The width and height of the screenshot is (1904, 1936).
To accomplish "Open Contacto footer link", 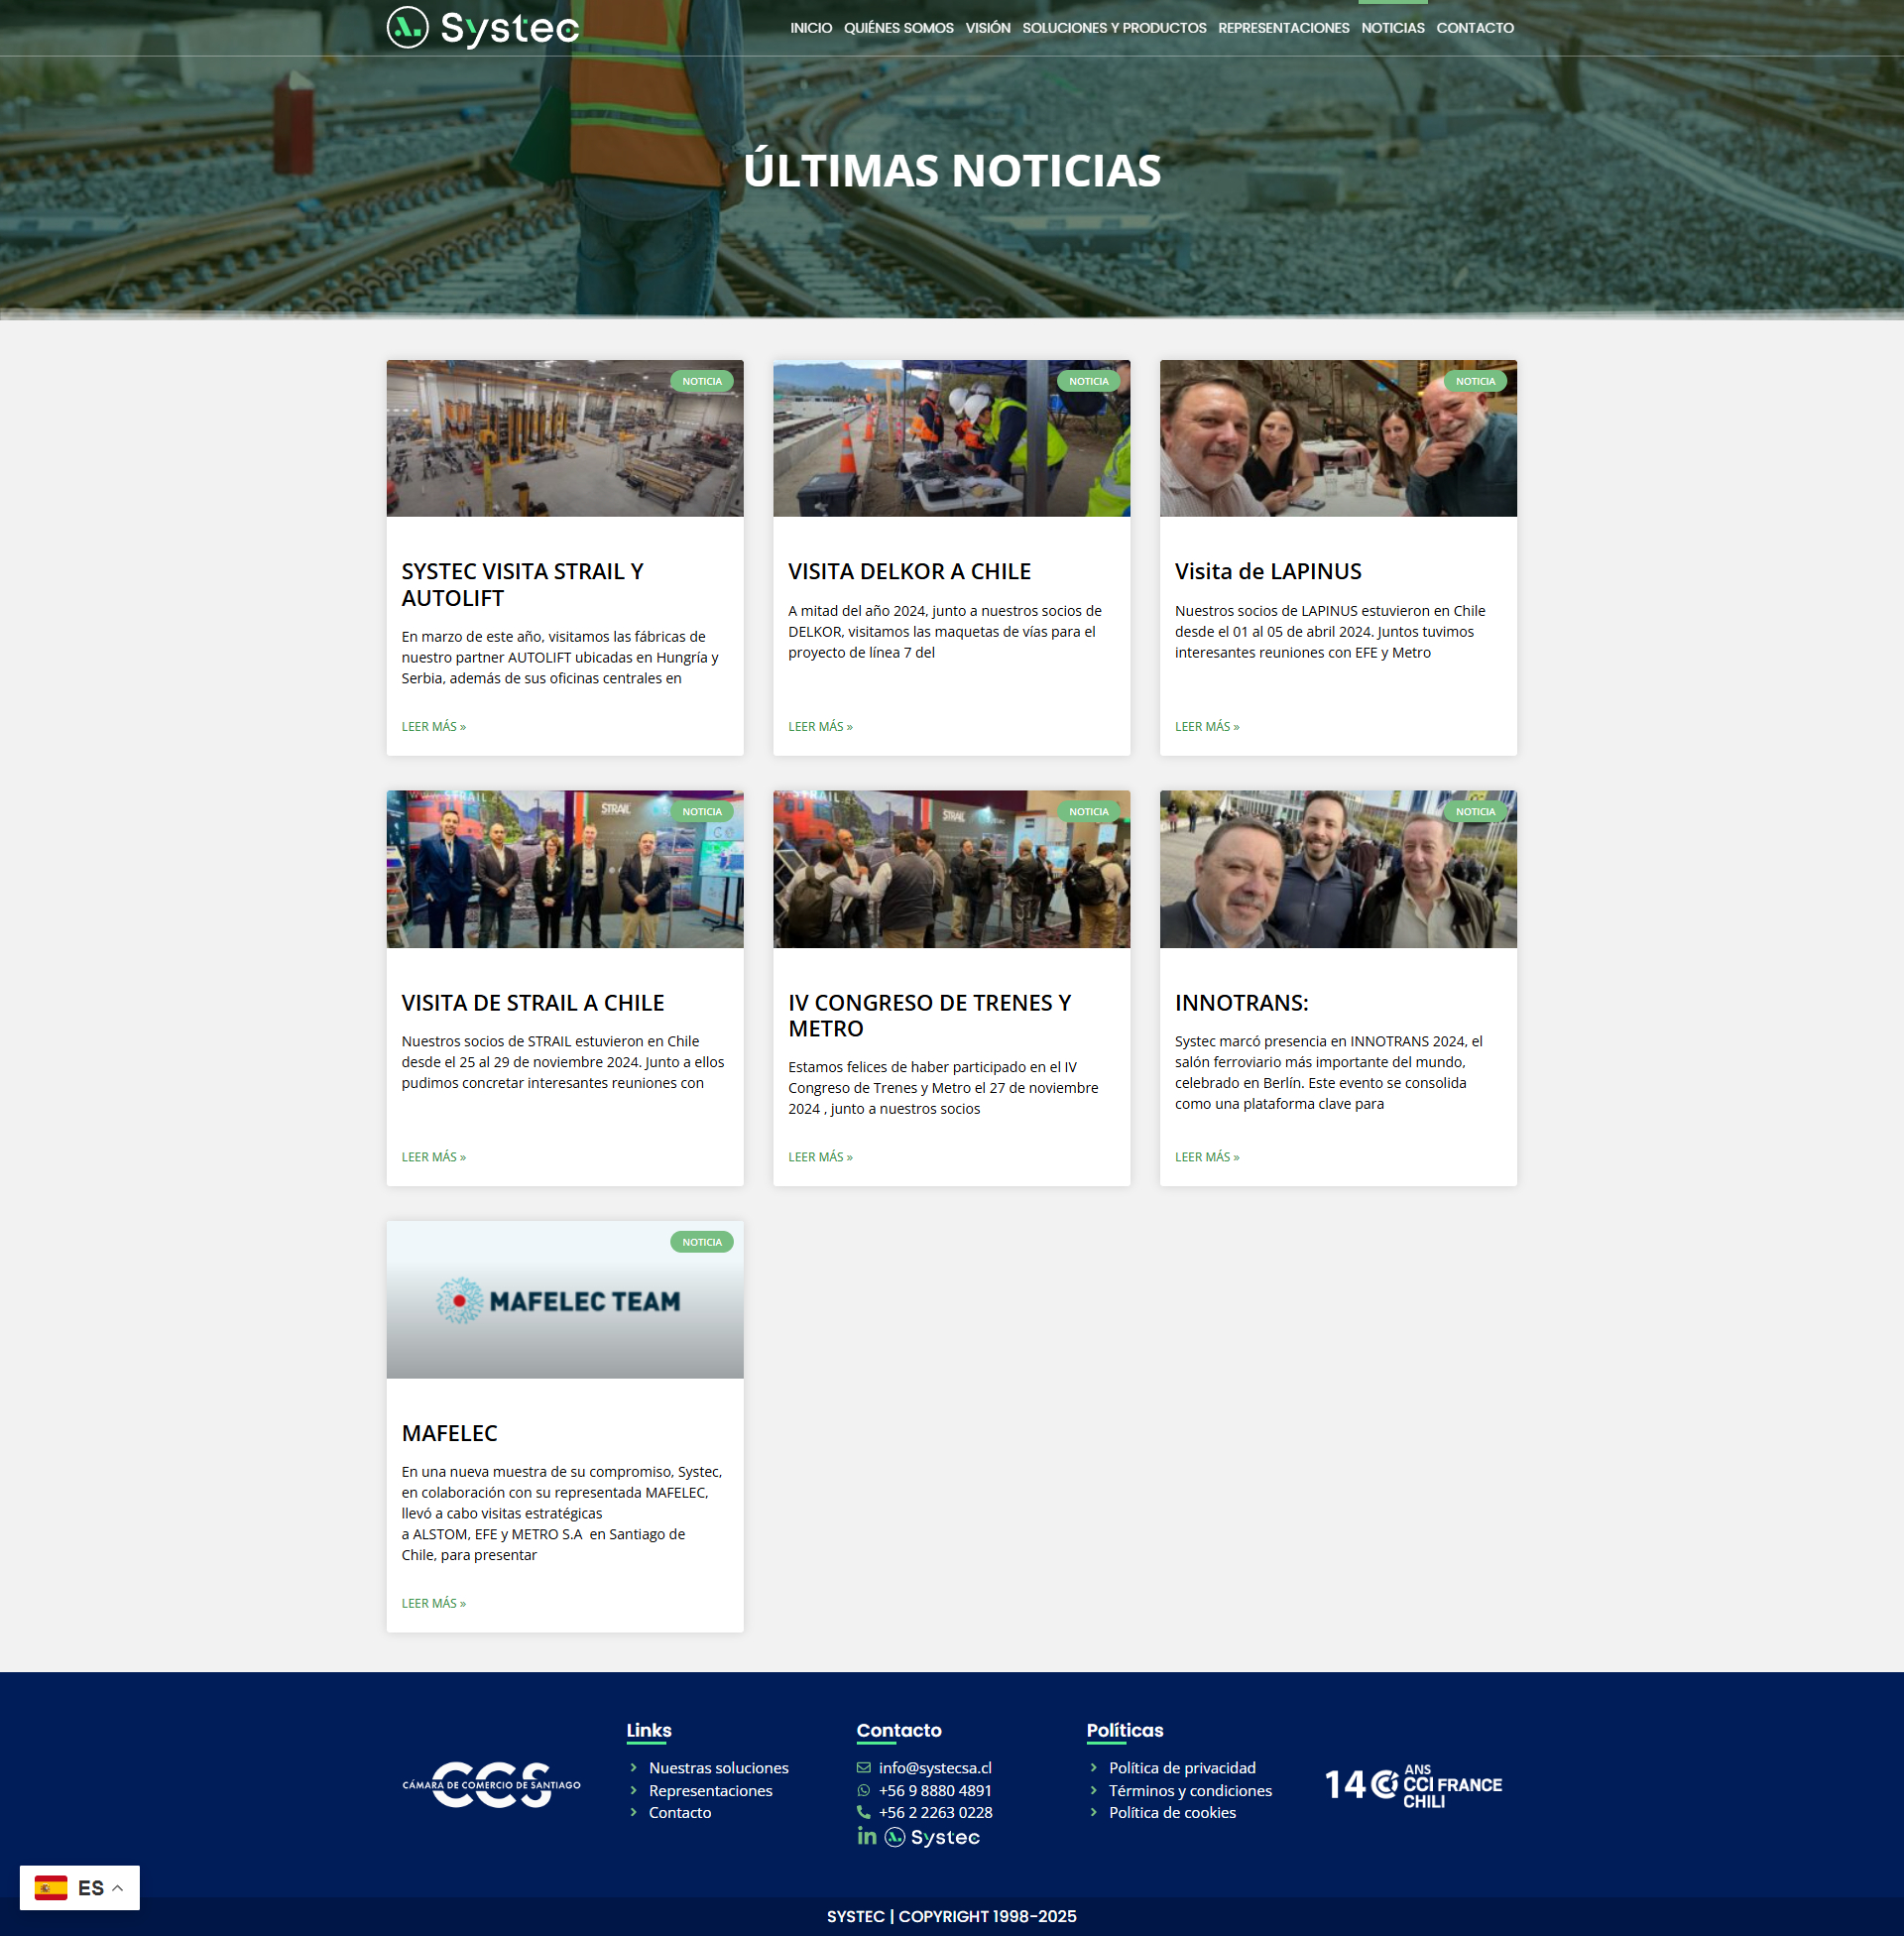I will pyautogui.click(x=680, y=1813).
